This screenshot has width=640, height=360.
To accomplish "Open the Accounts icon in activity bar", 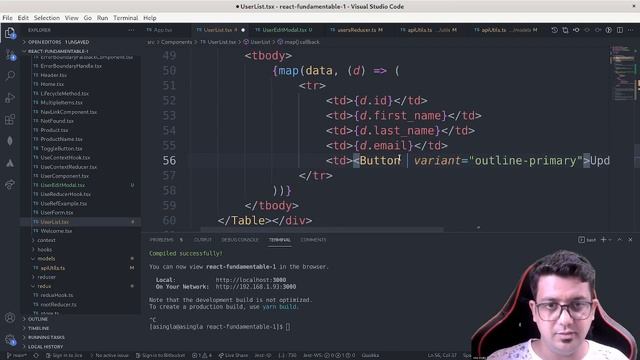I will pyautogui.click(x=10, y=318).
